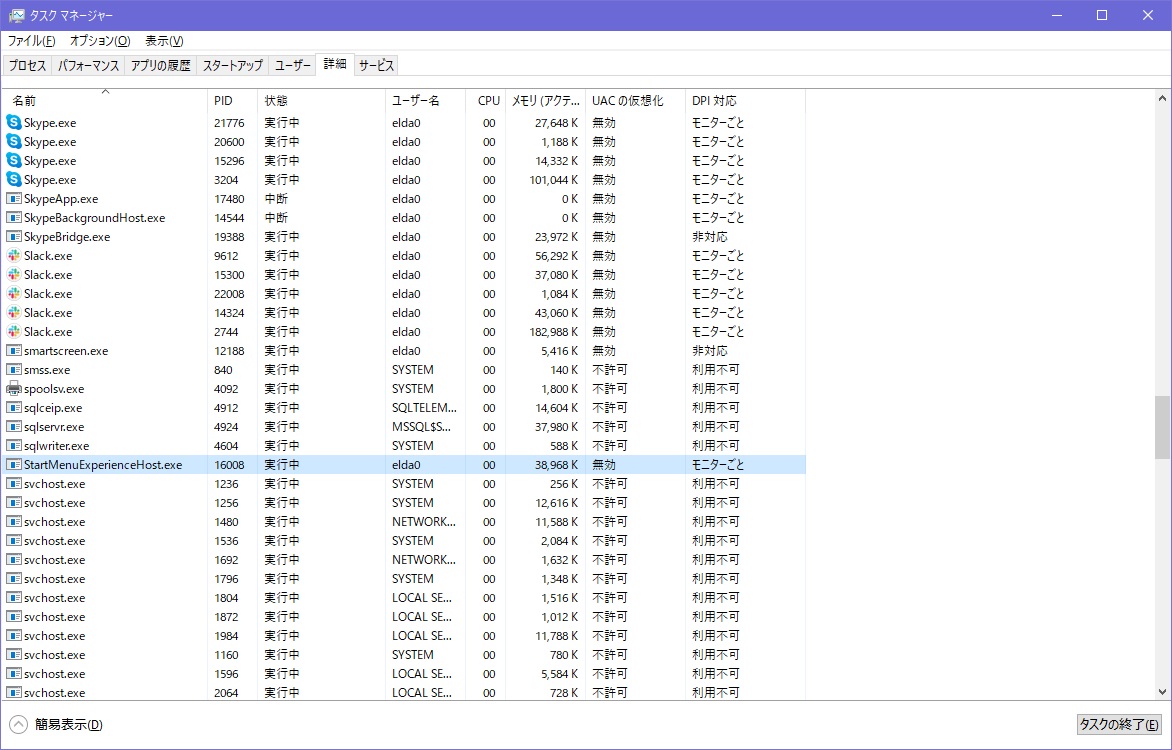Click Task Manager title bar icon
1172x750 pixels.
click(x=16, y=15)
